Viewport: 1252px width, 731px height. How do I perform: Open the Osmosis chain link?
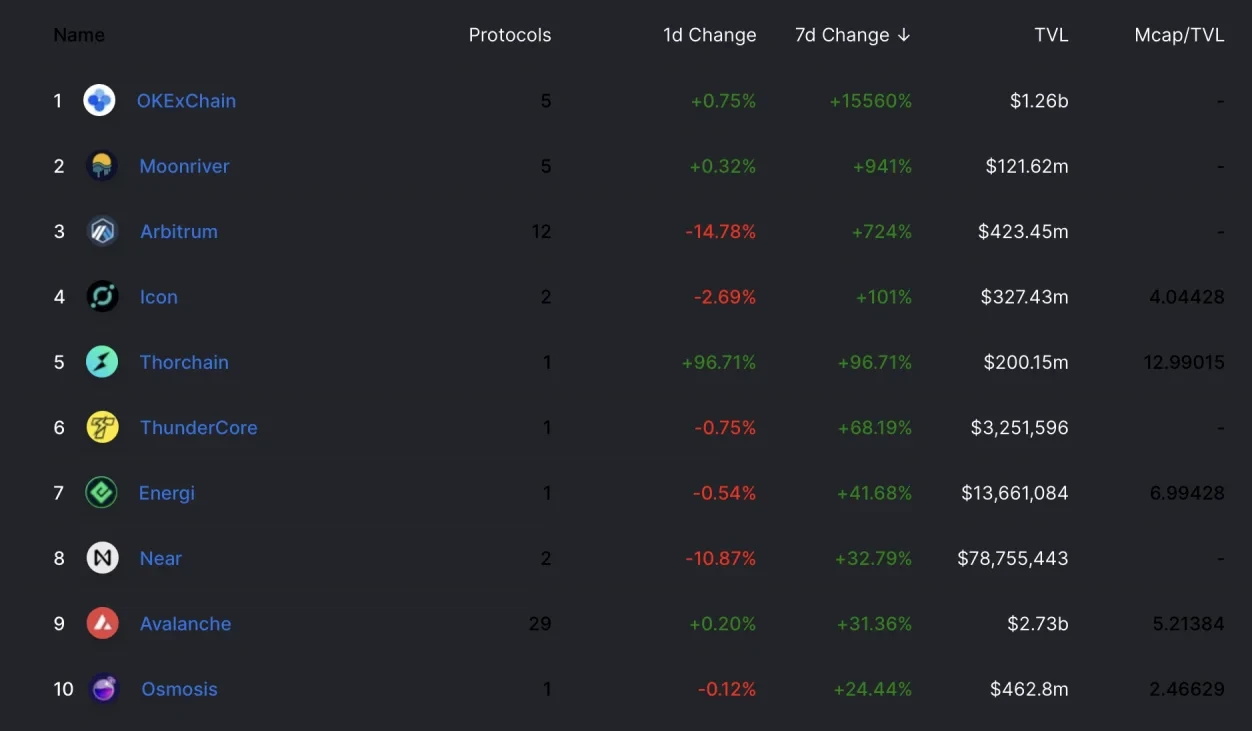180,689
